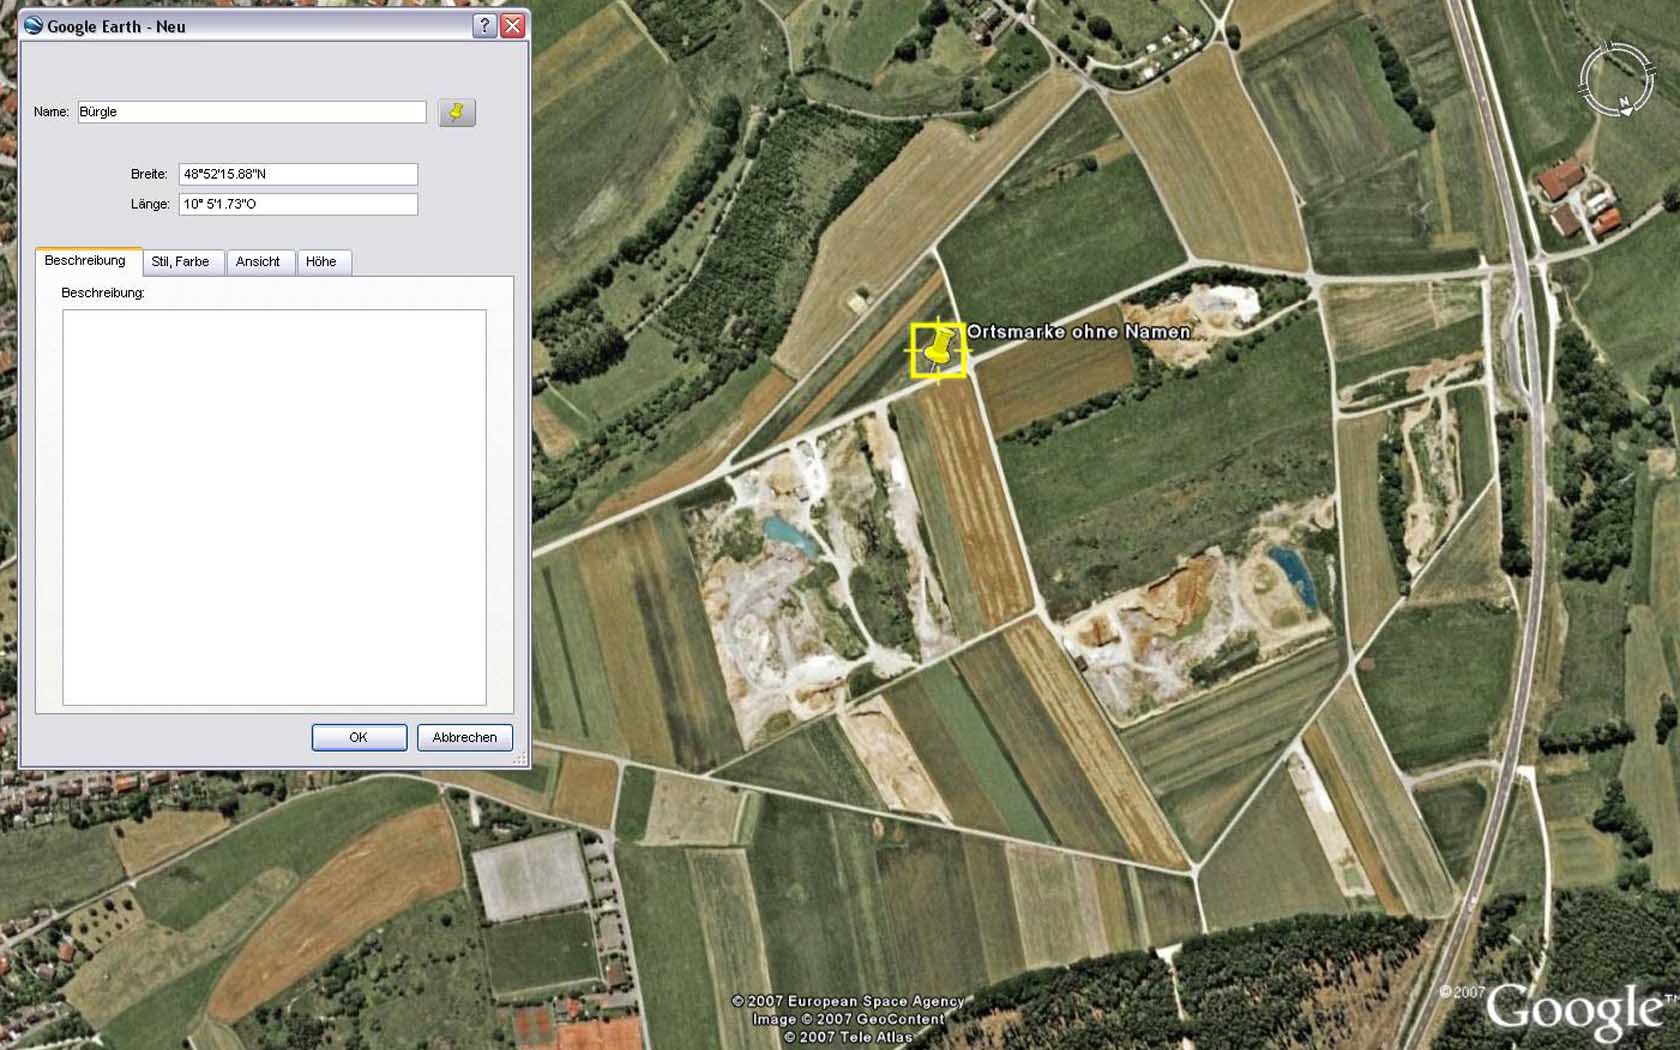
Task: Click the Länge longitude input field
Action: 298,204
